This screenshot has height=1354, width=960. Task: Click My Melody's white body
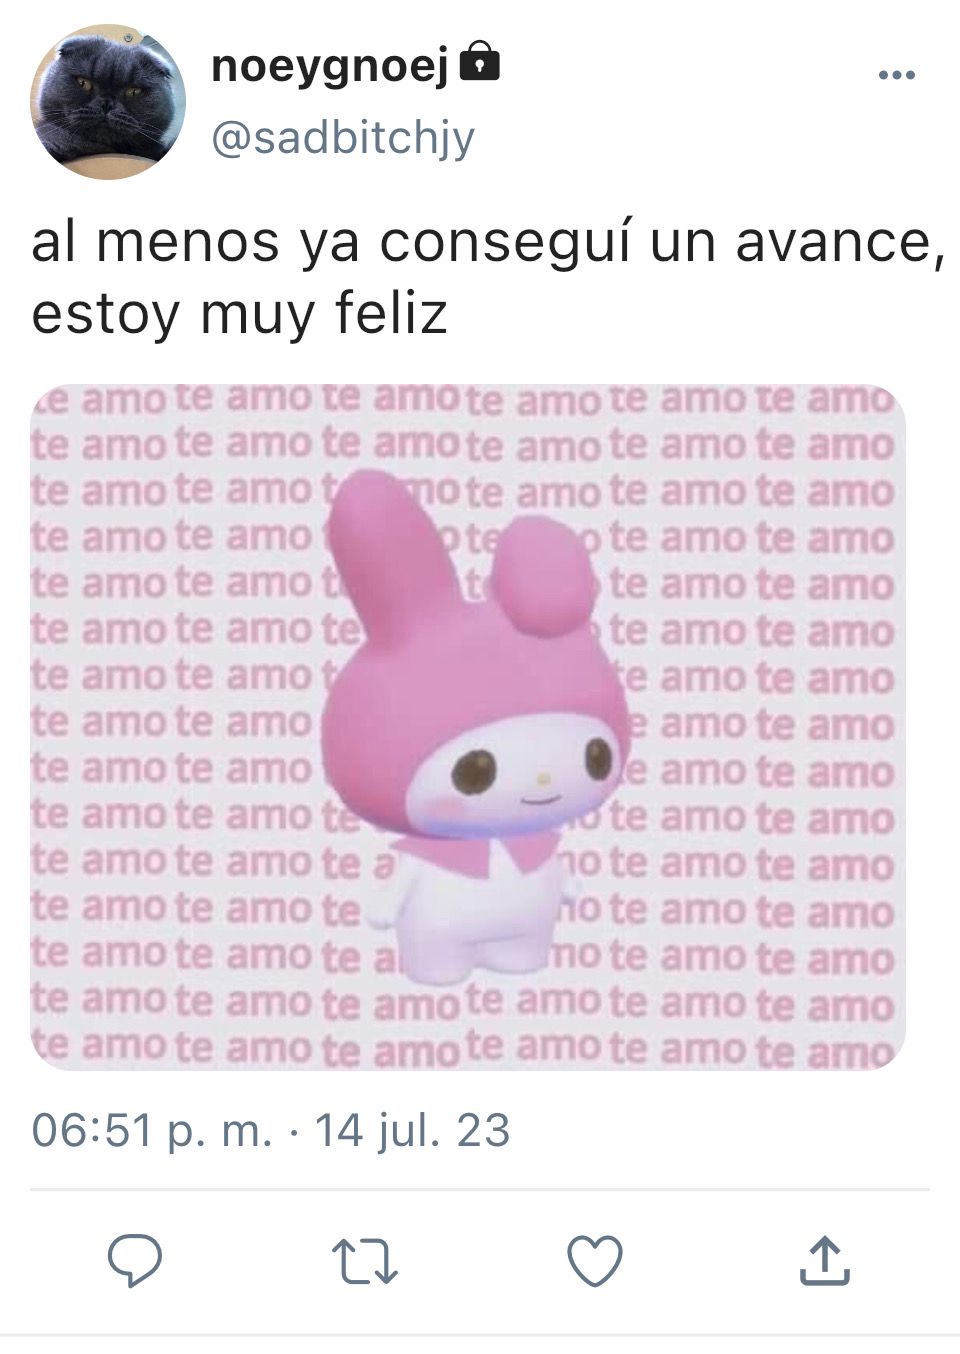477,905
